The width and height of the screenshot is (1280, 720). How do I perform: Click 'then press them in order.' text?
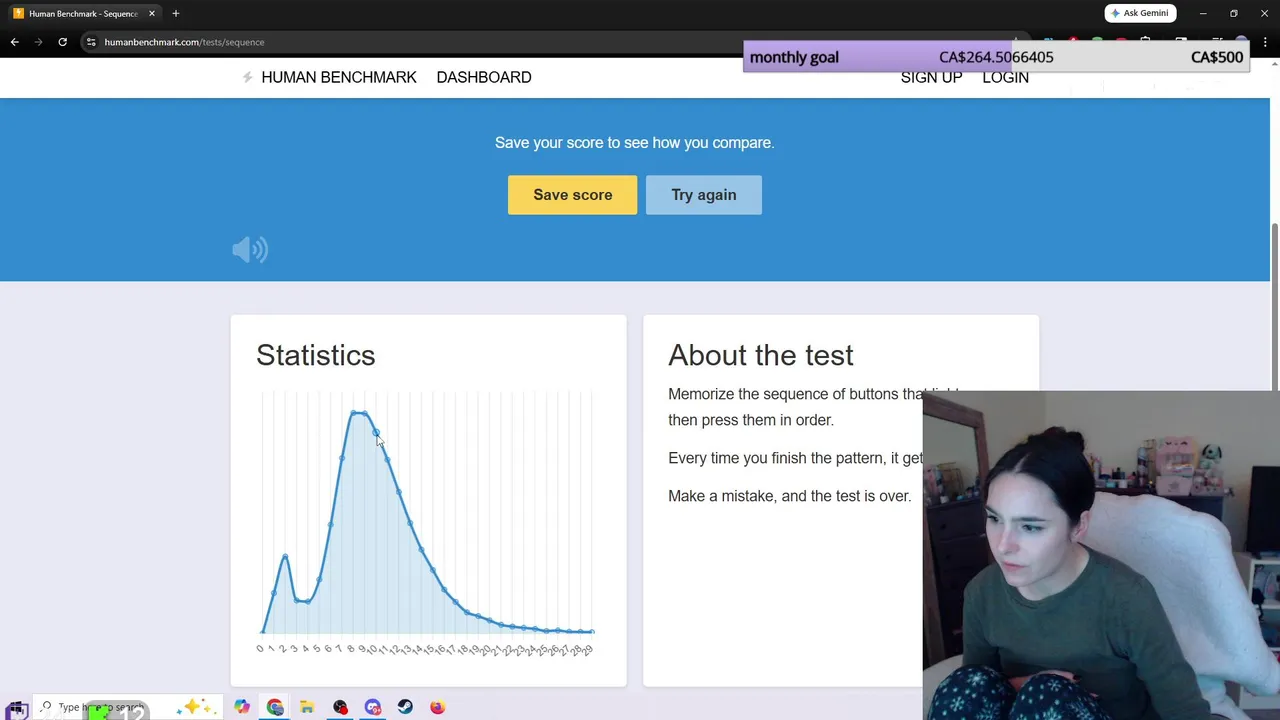pos(751,420)
